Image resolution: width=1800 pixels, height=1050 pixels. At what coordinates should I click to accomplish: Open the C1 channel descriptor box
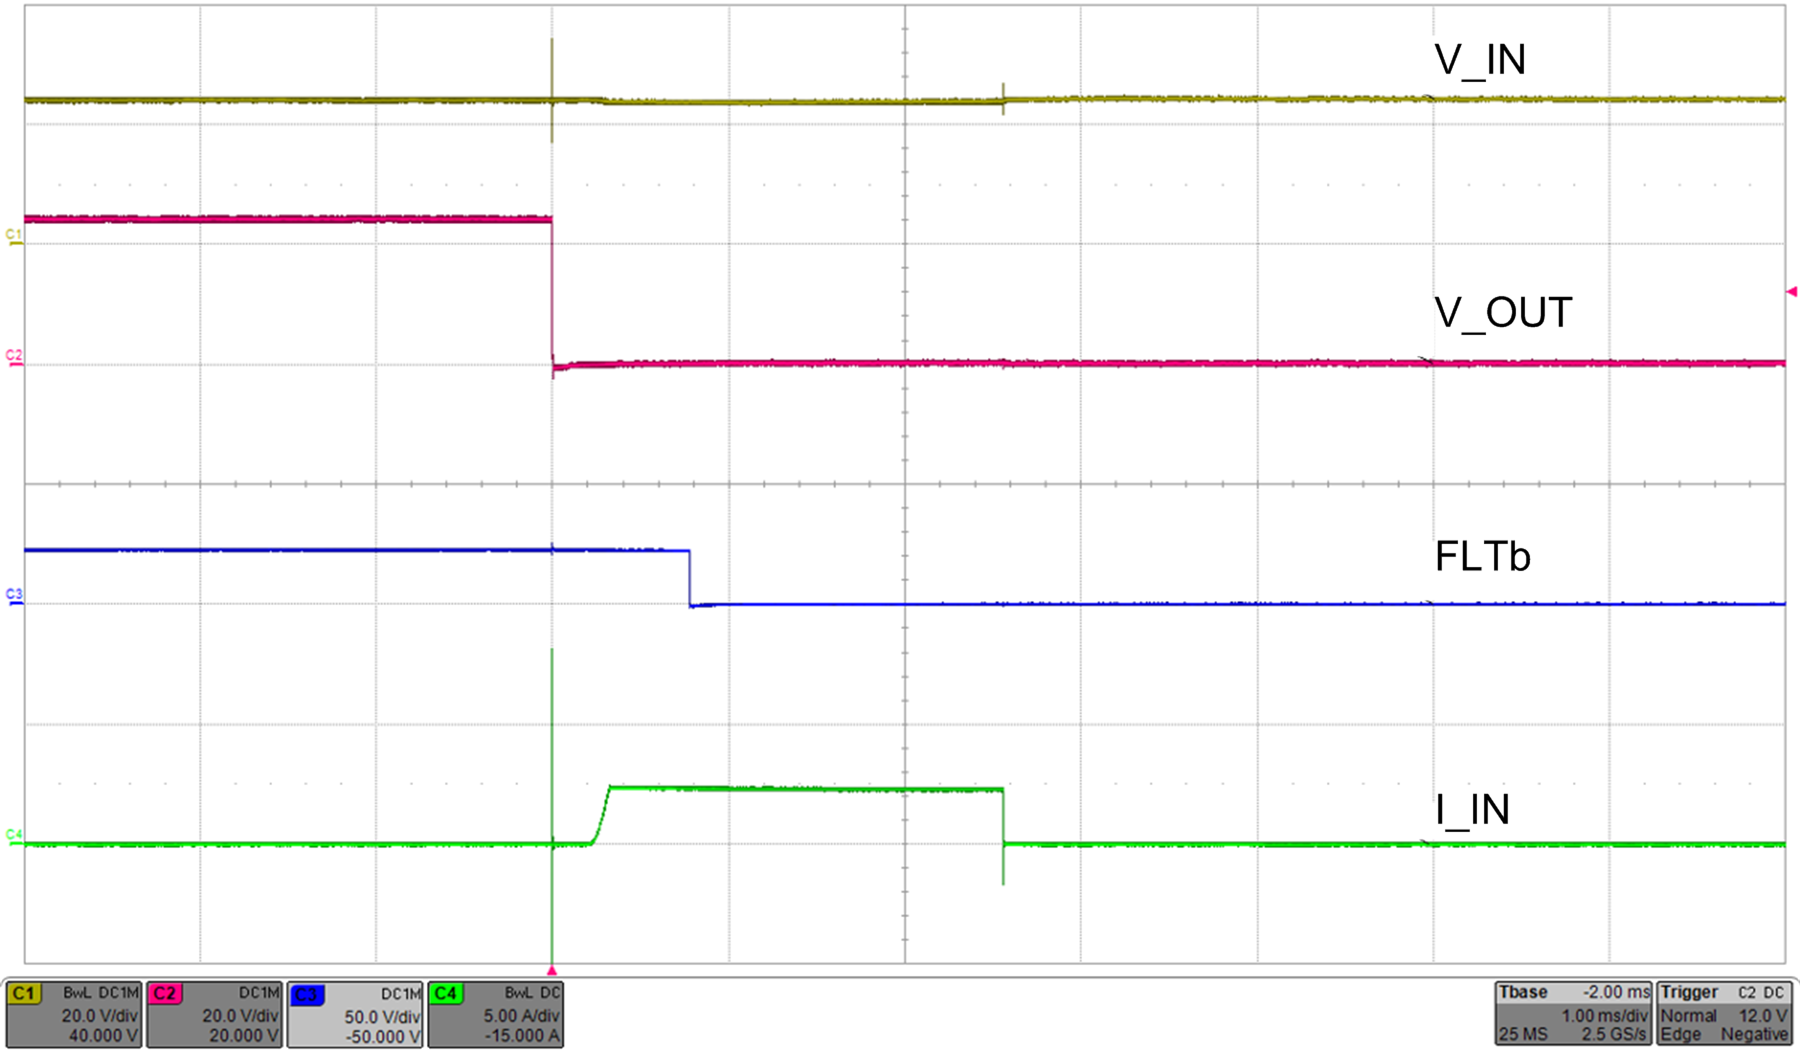click(x=74, y=1014)
